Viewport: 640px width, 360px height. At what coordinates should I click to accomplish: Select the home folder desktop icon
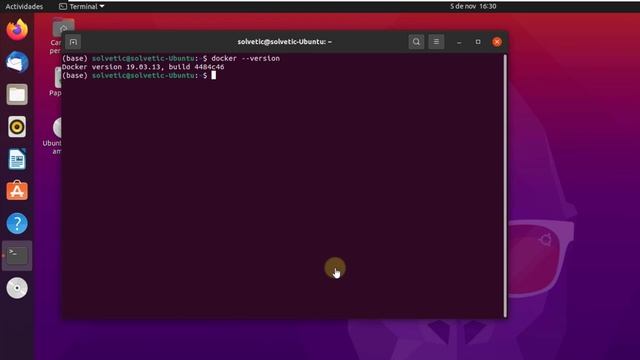pyautogui.click(x=63, y=28)
